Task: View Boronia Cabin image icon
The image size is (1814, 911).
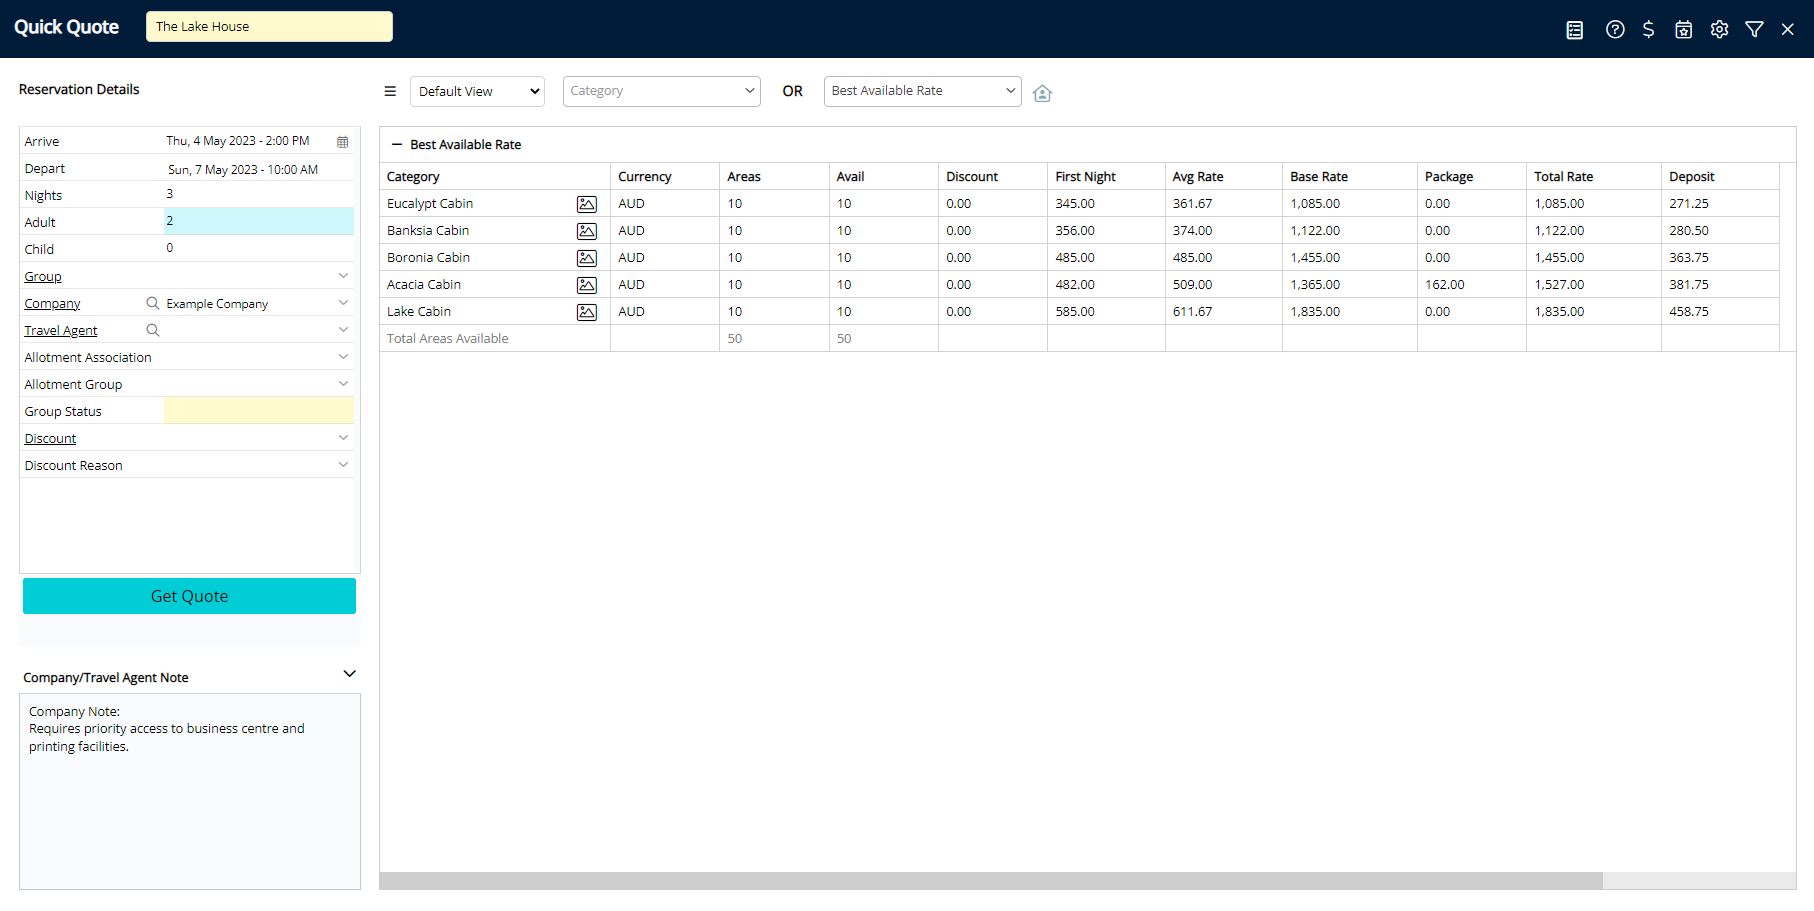Action: point(587,258)
